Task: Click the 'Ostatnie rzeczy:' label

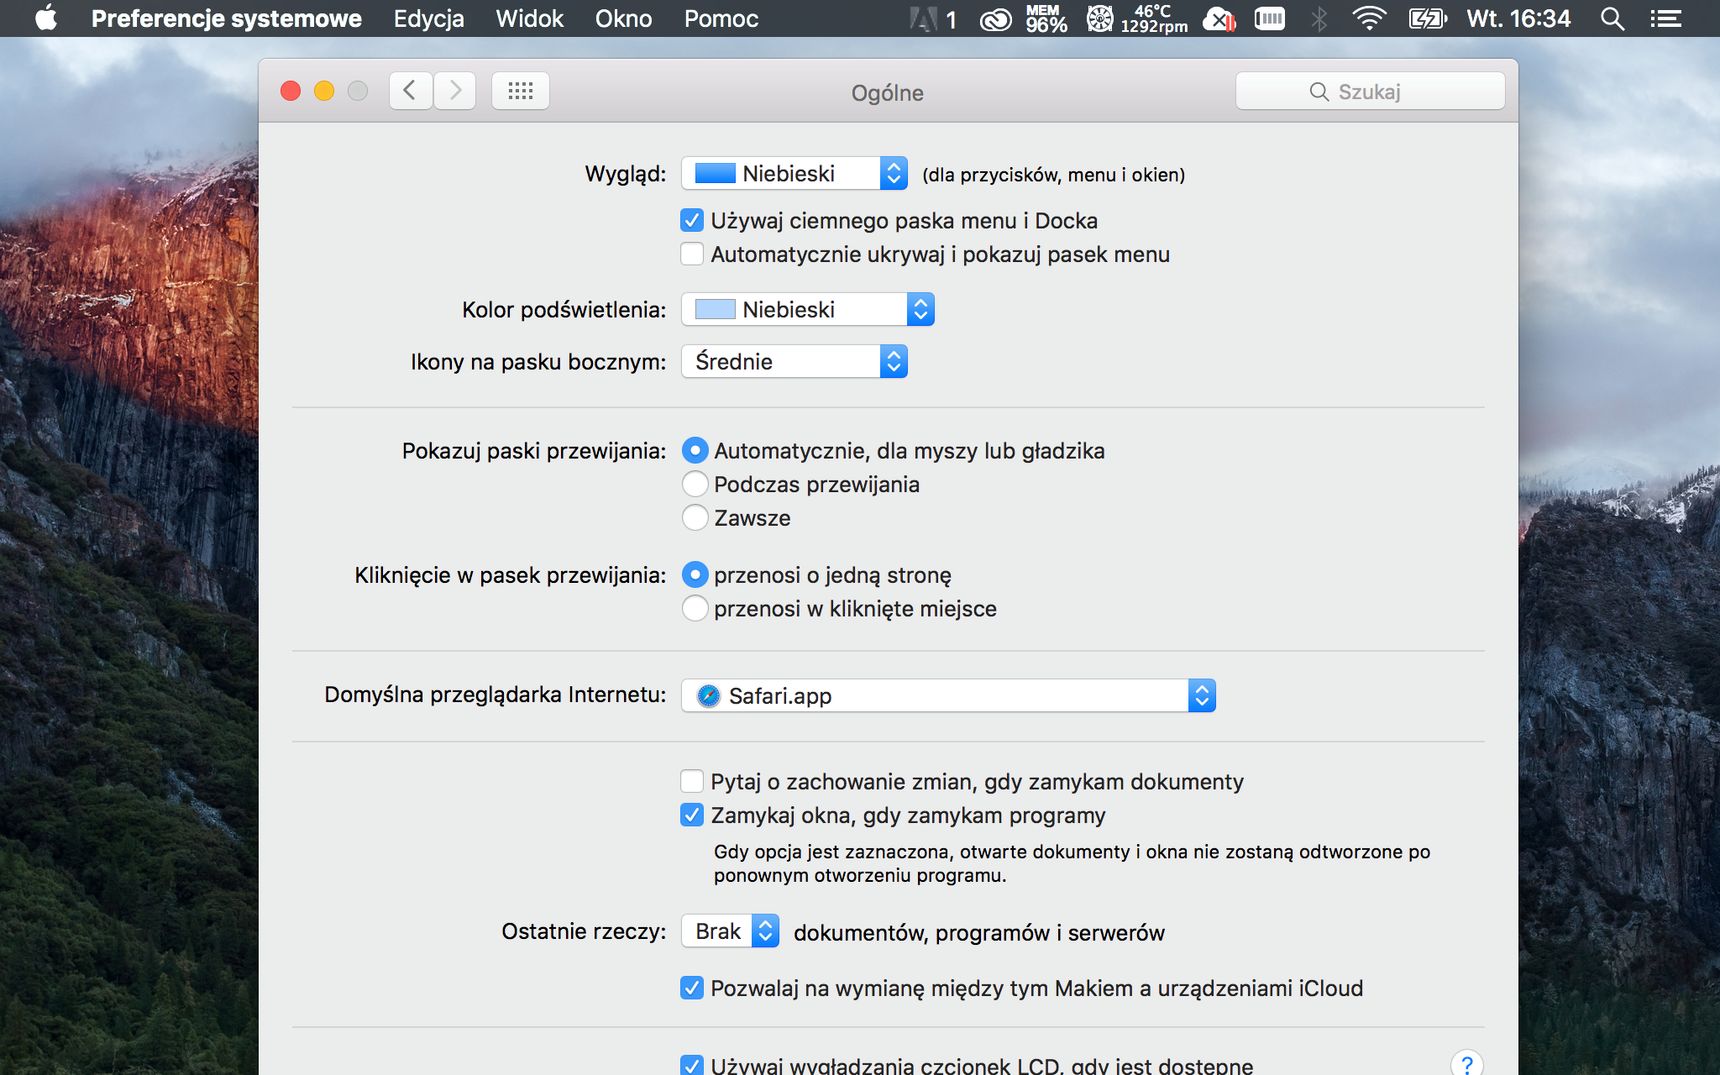Action: point(584,932)
